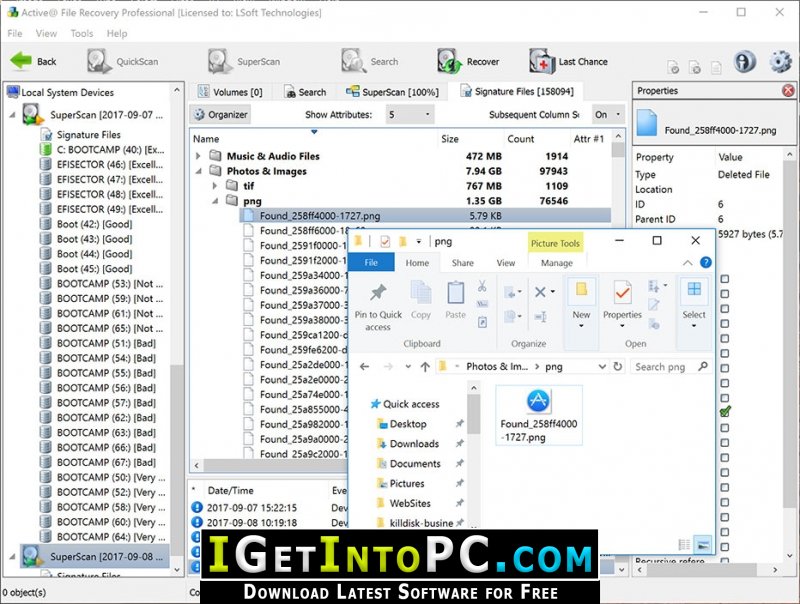Open Downloads in Quick access
800x604 pixels.
(414, 444)
